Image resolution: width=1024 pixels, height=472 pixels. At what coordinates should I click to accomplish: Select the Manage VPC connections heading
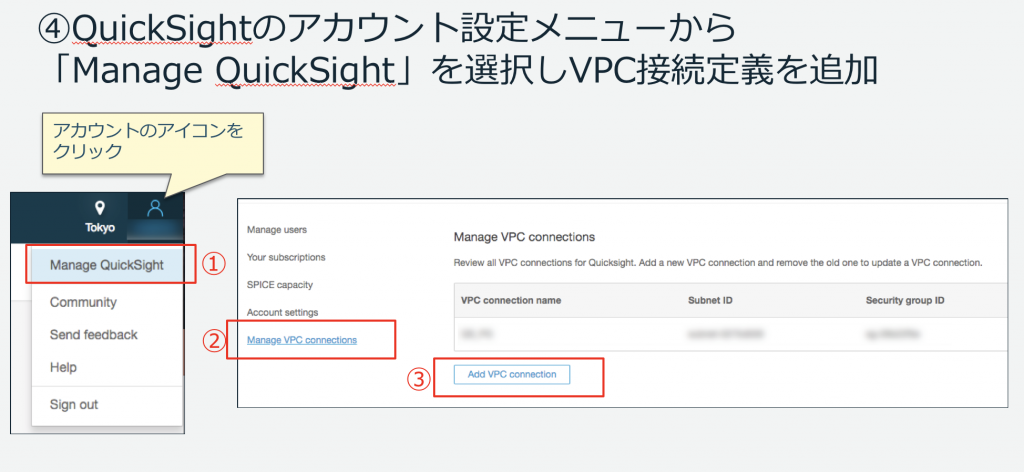point(524,236)
